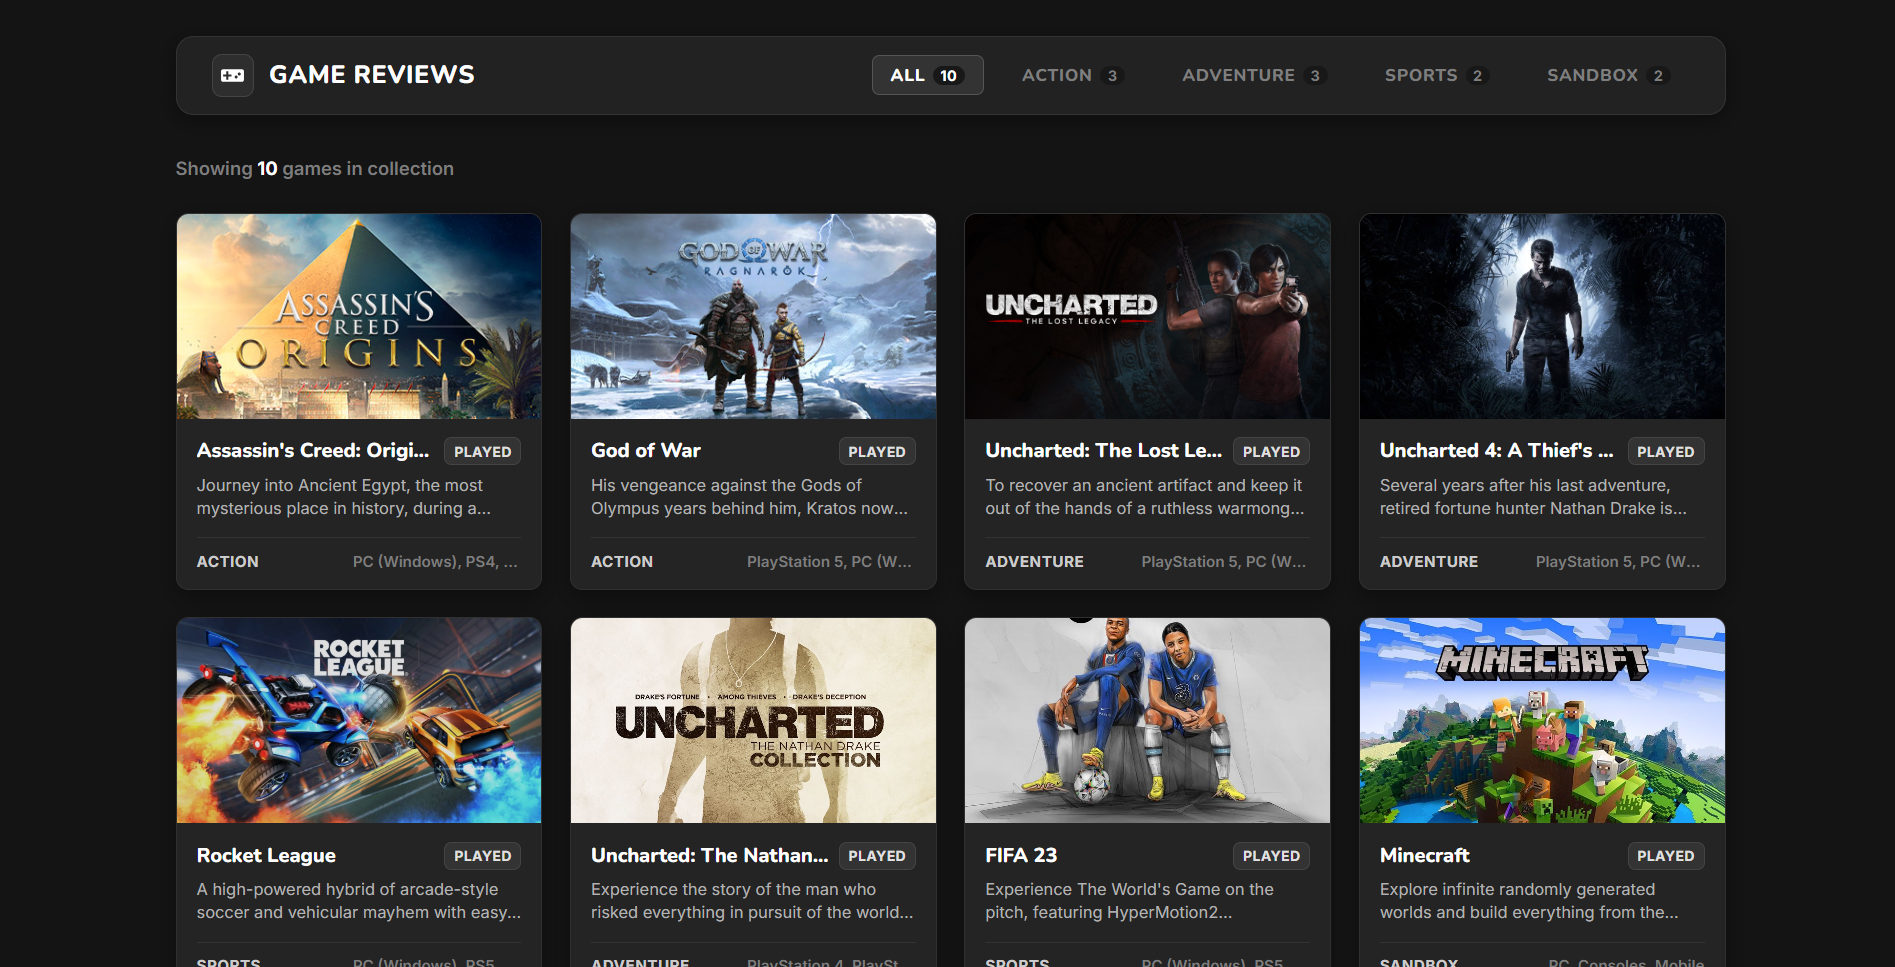Image resolution: width=1895 pixels, height=967 pixels.
Task: Click 'PC (Windows), PS4, ...' platform text
Action: click(x=435, y=562)
